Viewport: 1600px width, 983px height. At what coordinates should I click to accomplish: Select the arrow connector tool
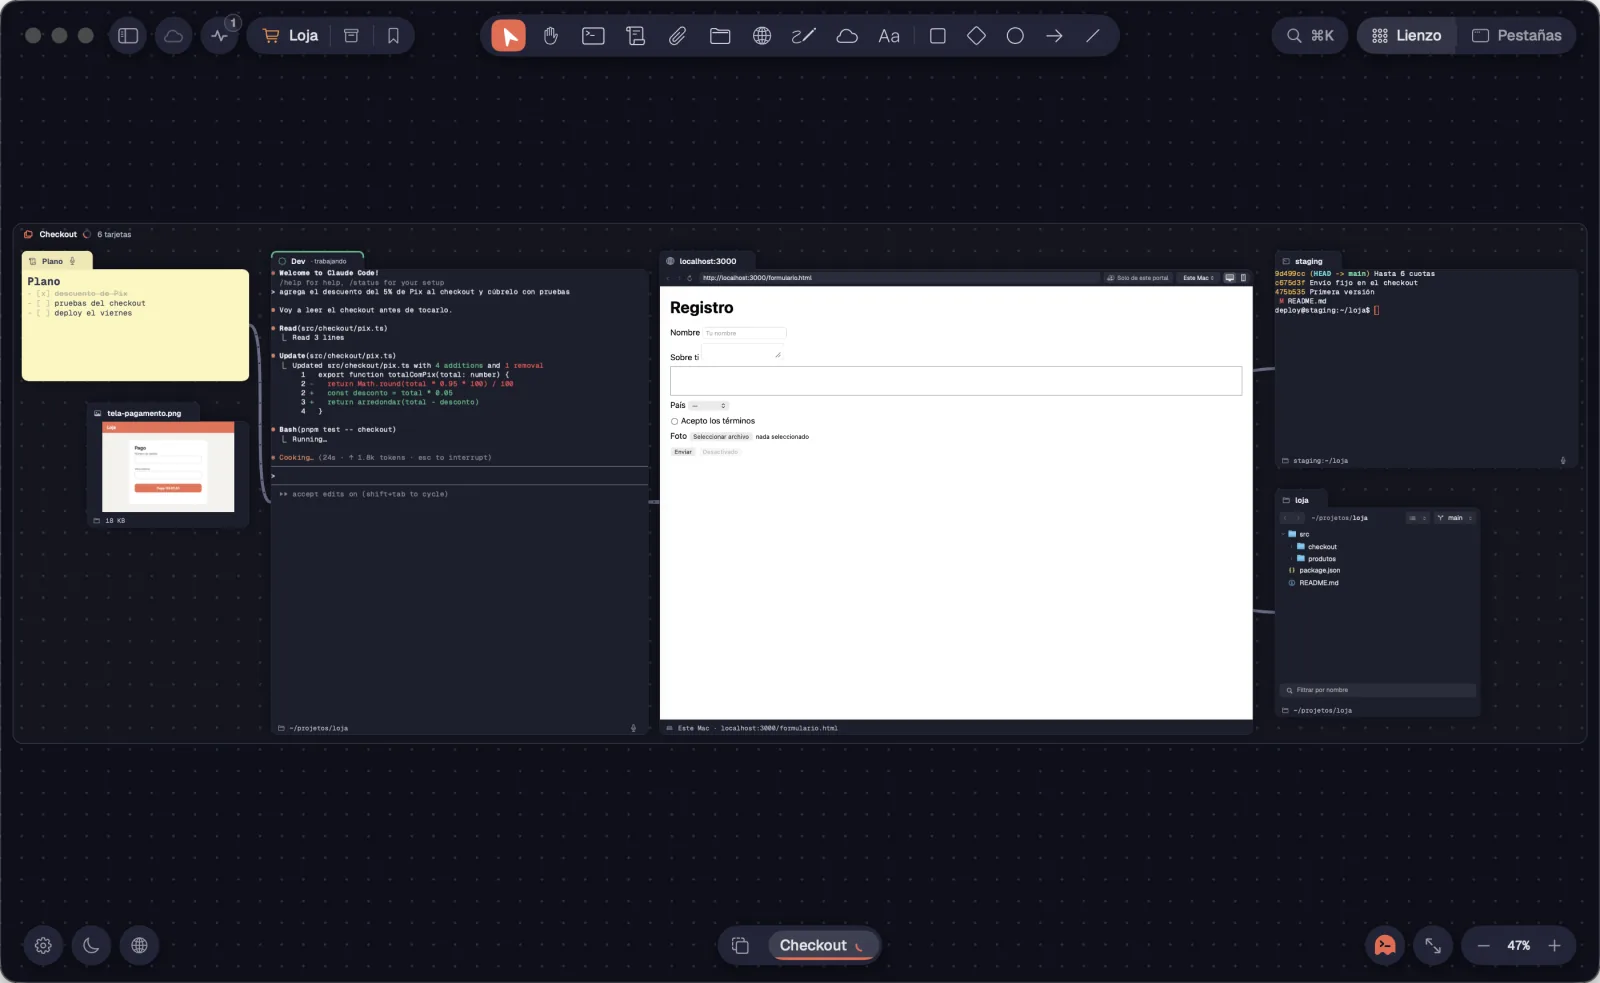pyautogui.click(x=1054, y=36)
